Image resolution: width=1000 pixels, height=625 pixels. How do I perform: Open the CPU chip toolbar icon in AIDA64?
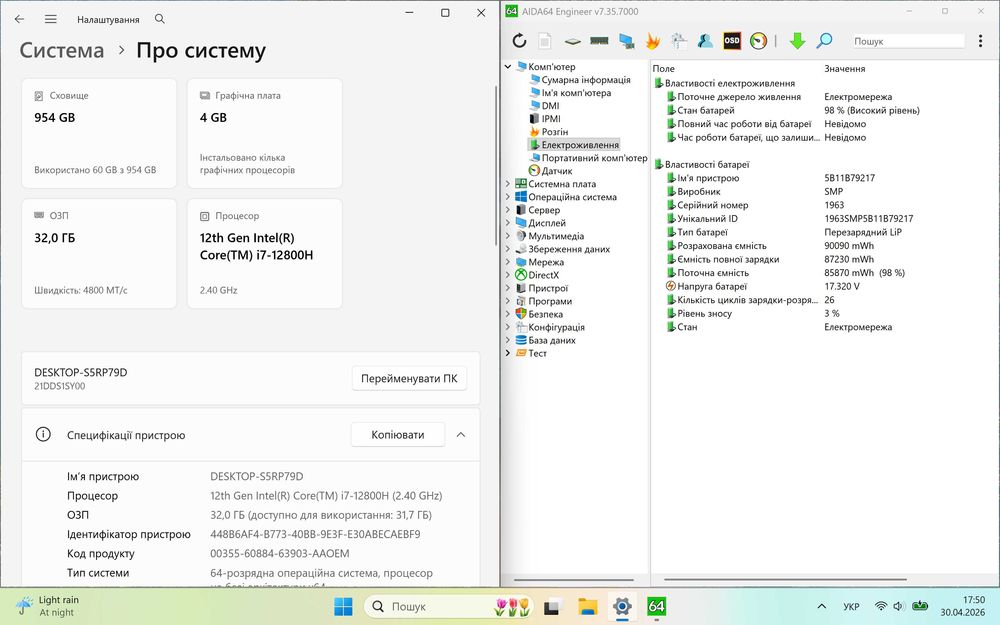[572, 41]
